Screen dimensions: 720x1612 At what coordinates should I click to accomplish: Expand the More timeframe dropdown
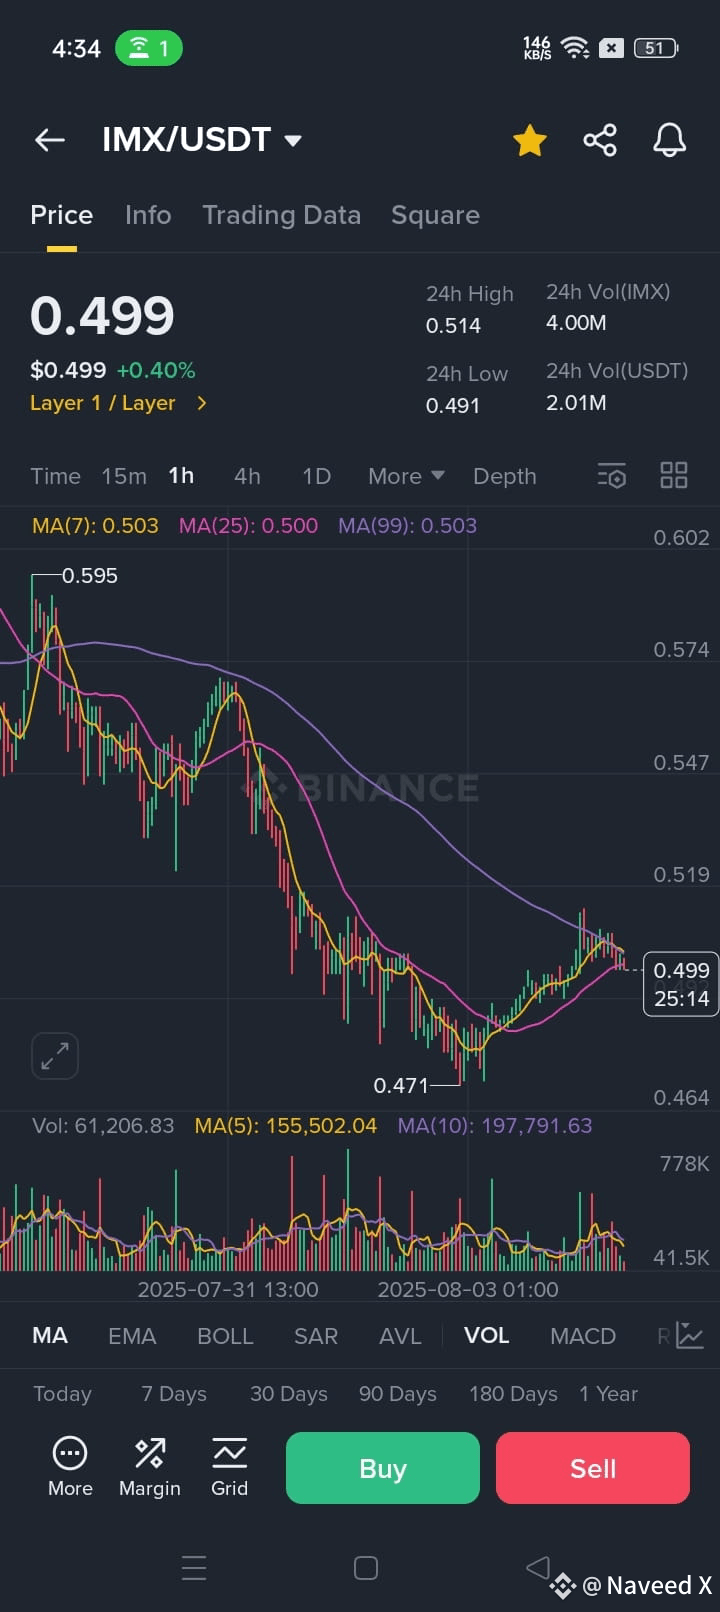[406, 476]
